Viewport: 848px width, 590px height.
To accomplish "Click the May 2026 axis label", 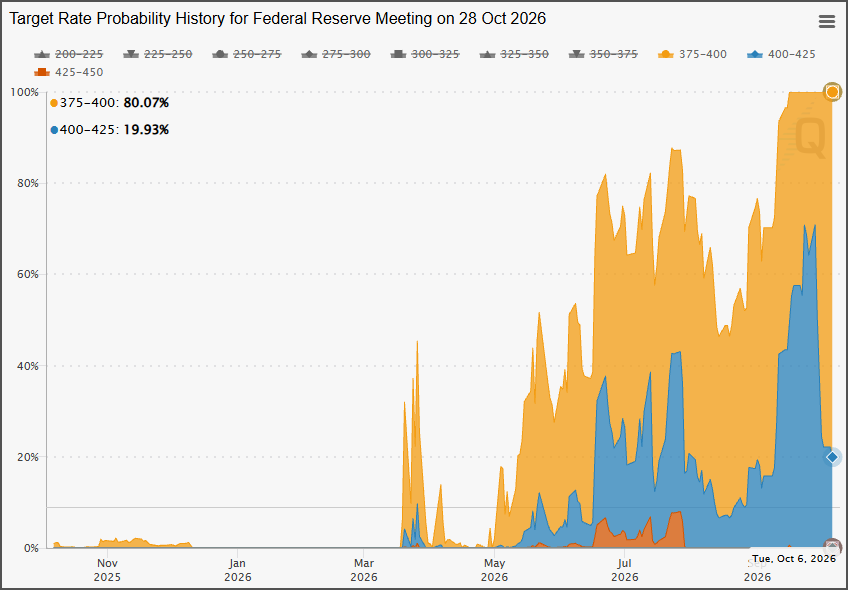I will tap(494, 571).
